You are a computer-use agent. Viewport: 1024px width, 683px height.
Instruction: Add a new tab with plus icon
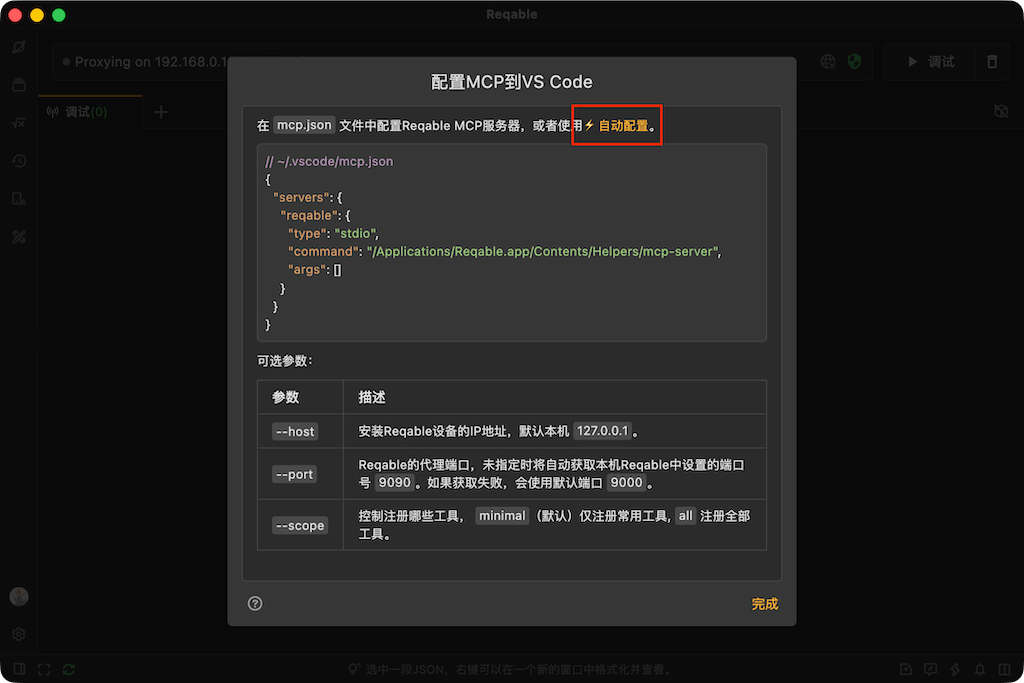[x=161, y=112]
